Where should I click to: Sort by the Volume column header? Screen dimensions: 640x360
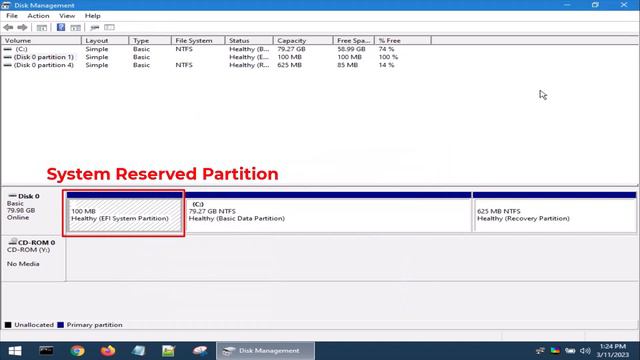pos(41,40)
